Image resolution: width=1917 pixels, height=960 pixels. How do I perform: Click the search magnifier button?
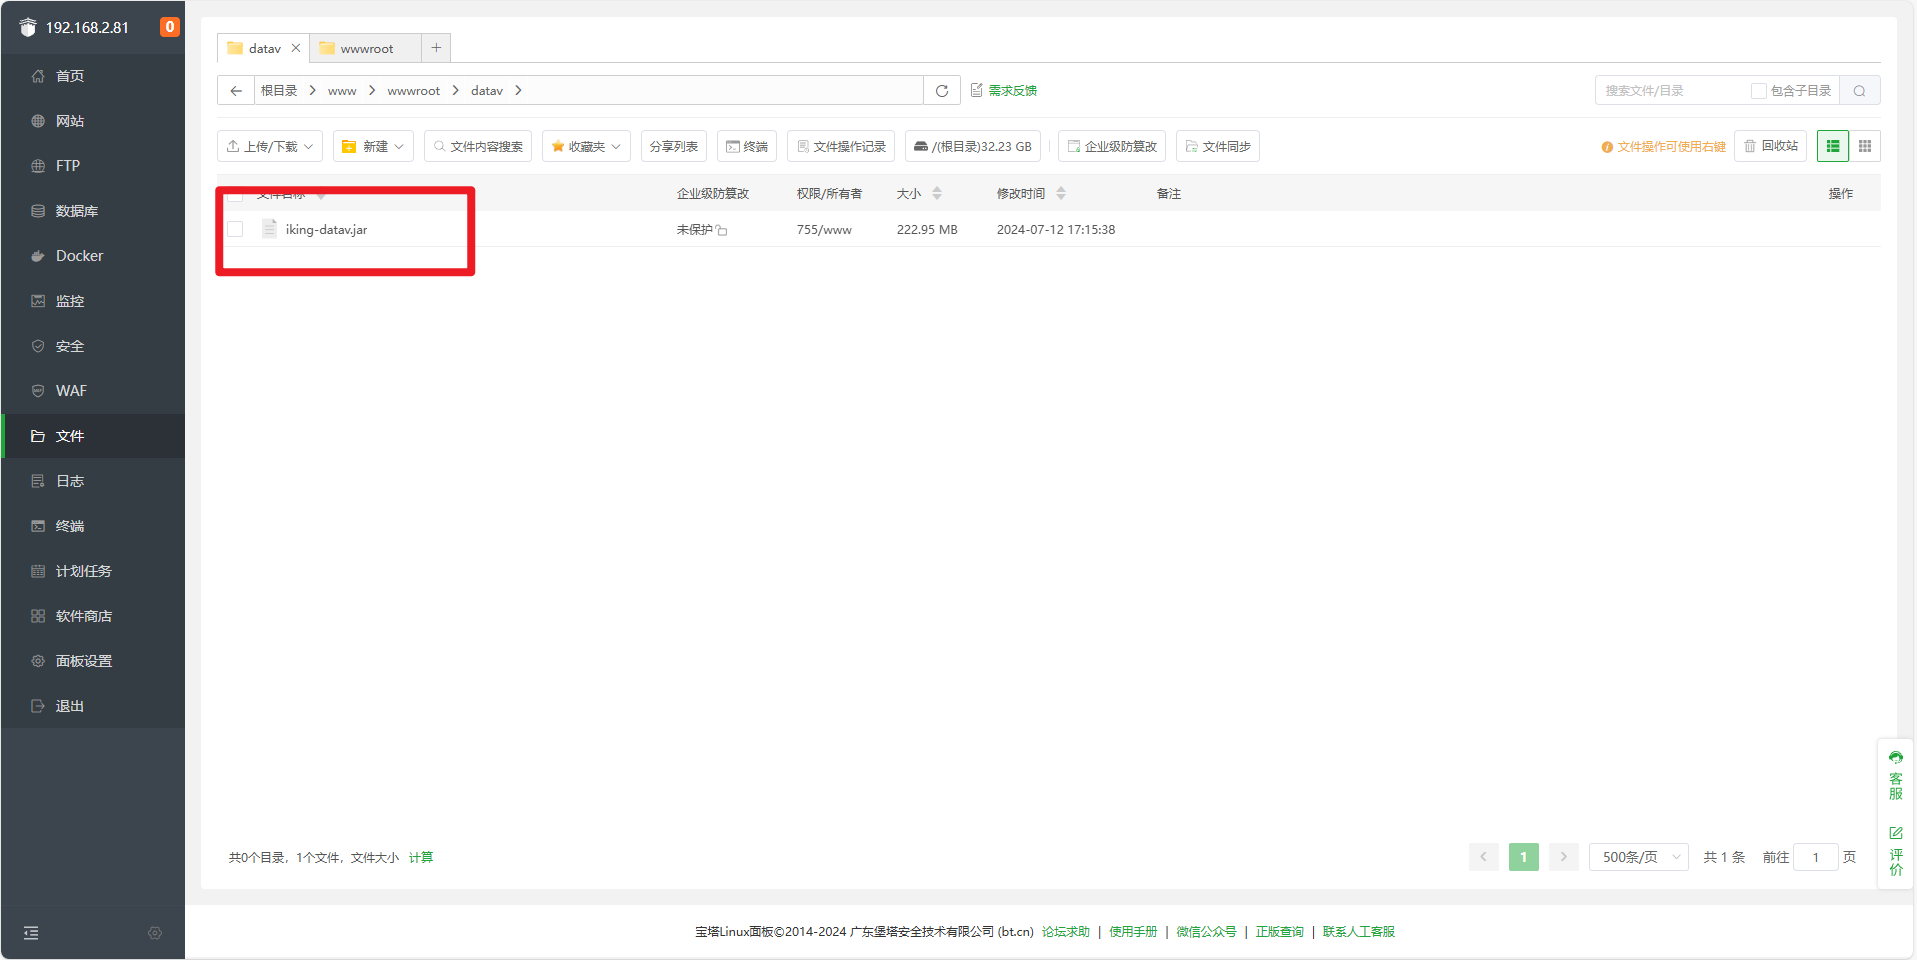click(x=1860, y=90)
